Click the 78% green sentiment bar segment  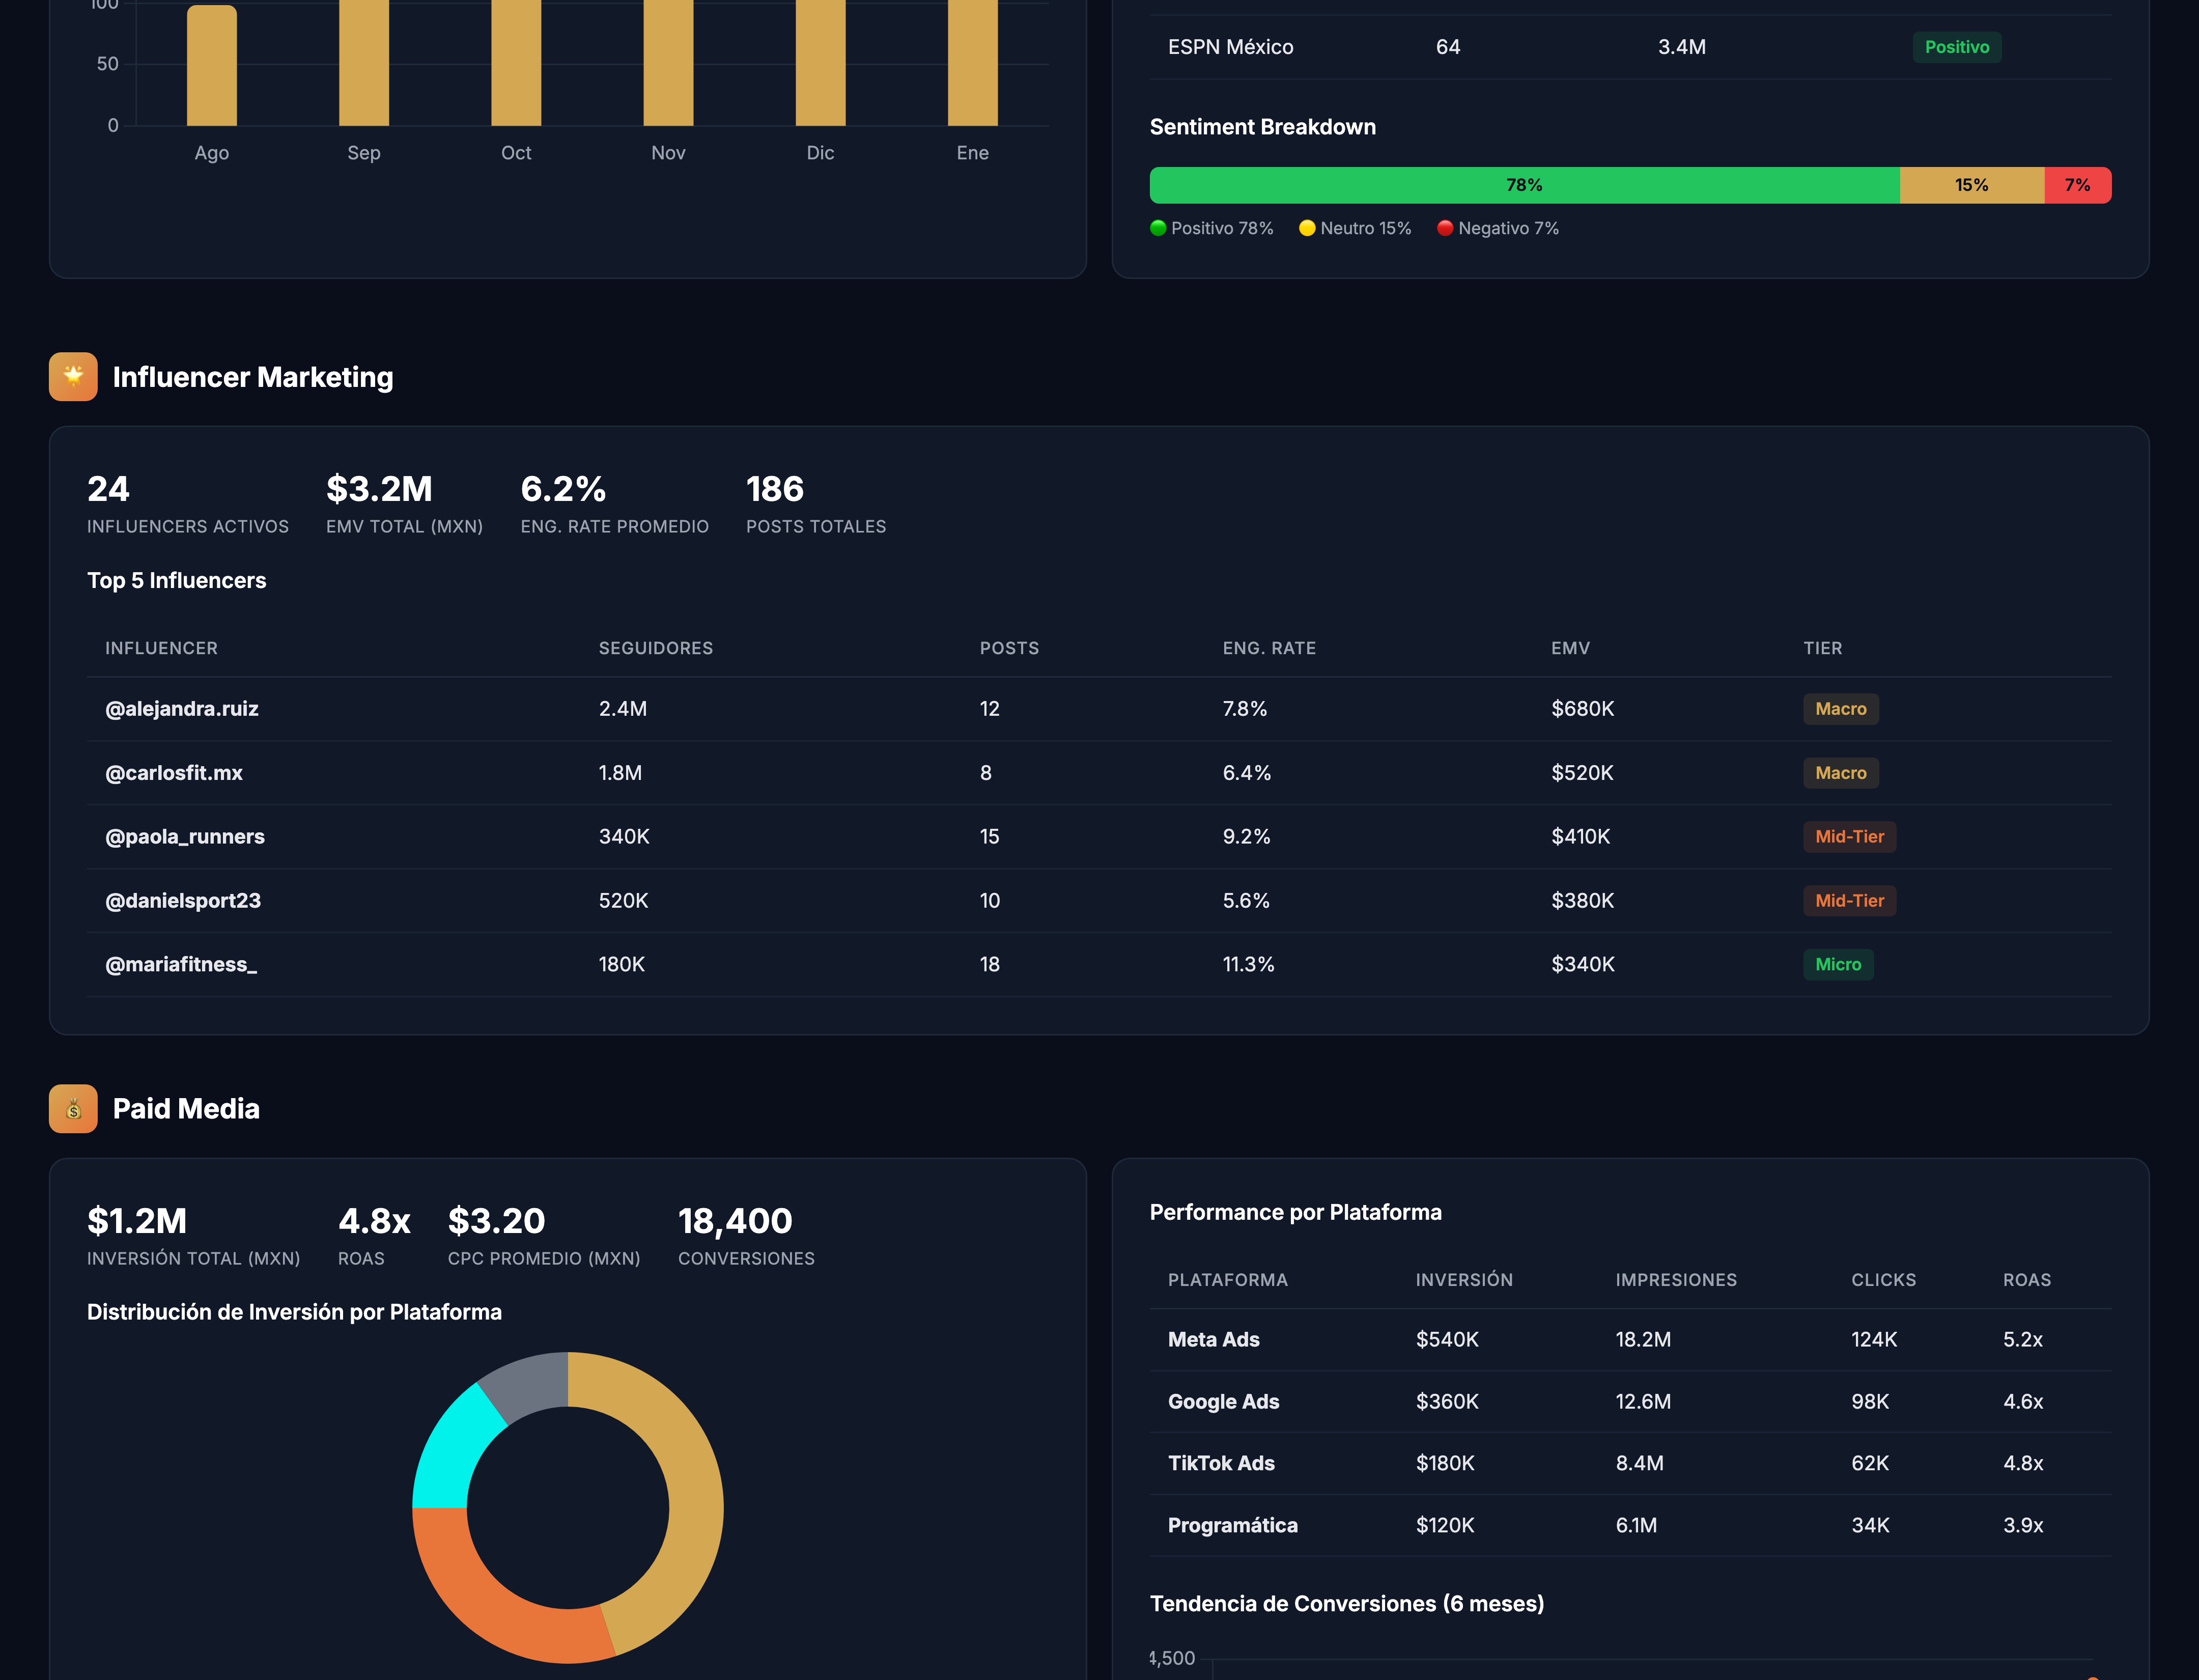point(1525,185)
